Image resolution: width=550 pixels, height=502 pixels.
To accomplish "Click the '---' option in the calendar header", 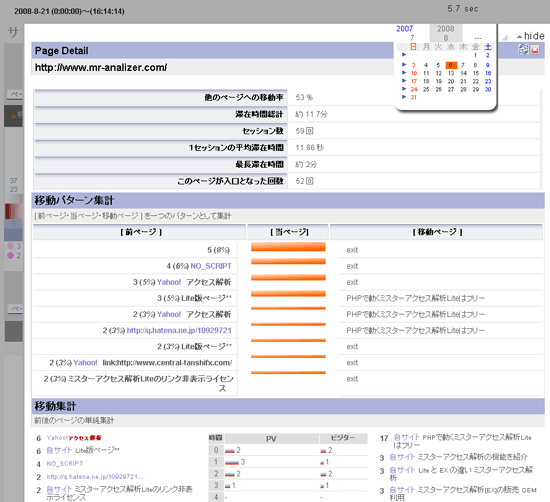I will [478, 38].
